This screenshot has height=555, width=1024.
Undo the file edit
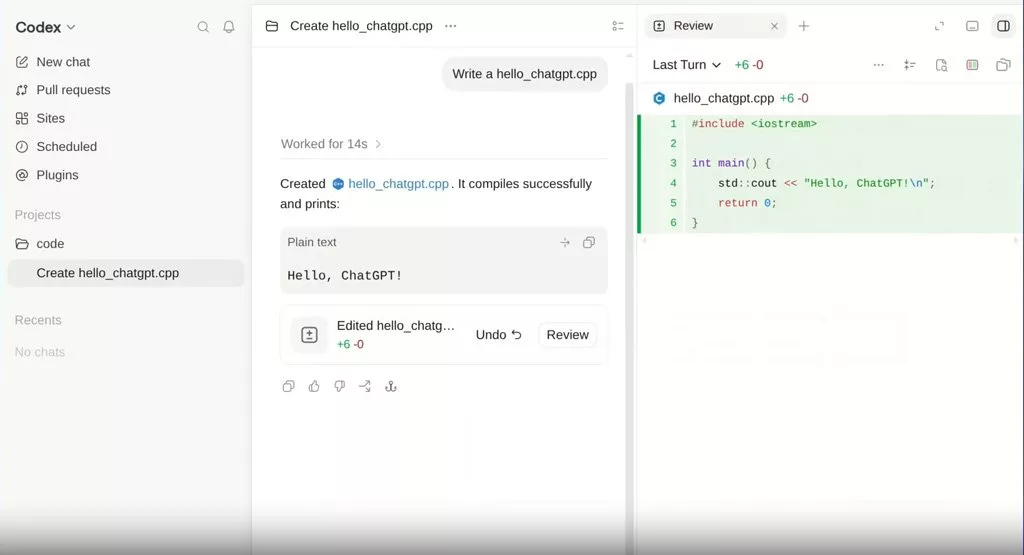[498, 335]
